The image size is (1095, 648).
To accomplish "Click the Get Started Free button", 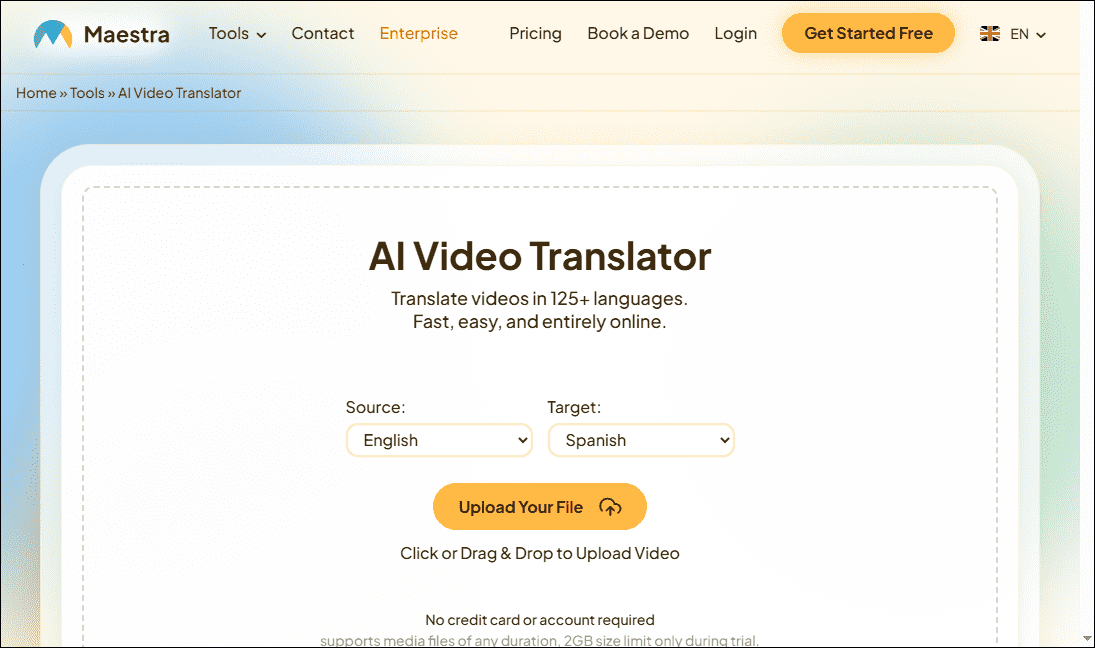I will [867, 33].
